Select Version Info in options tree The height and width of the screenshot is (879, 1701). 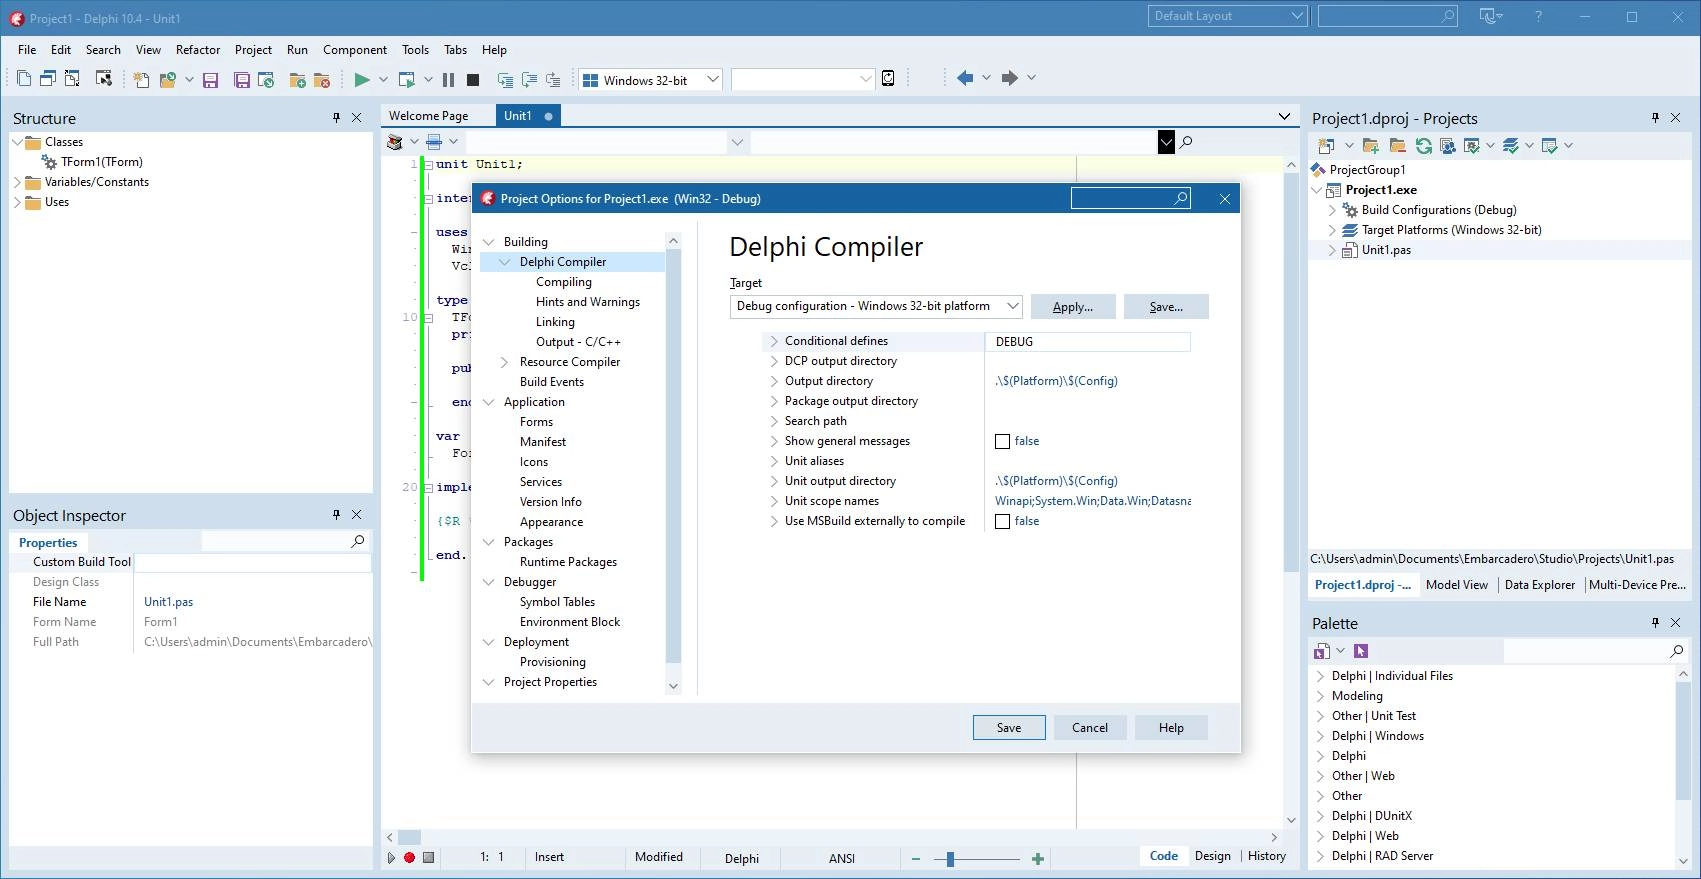click(x=550, y=502)
